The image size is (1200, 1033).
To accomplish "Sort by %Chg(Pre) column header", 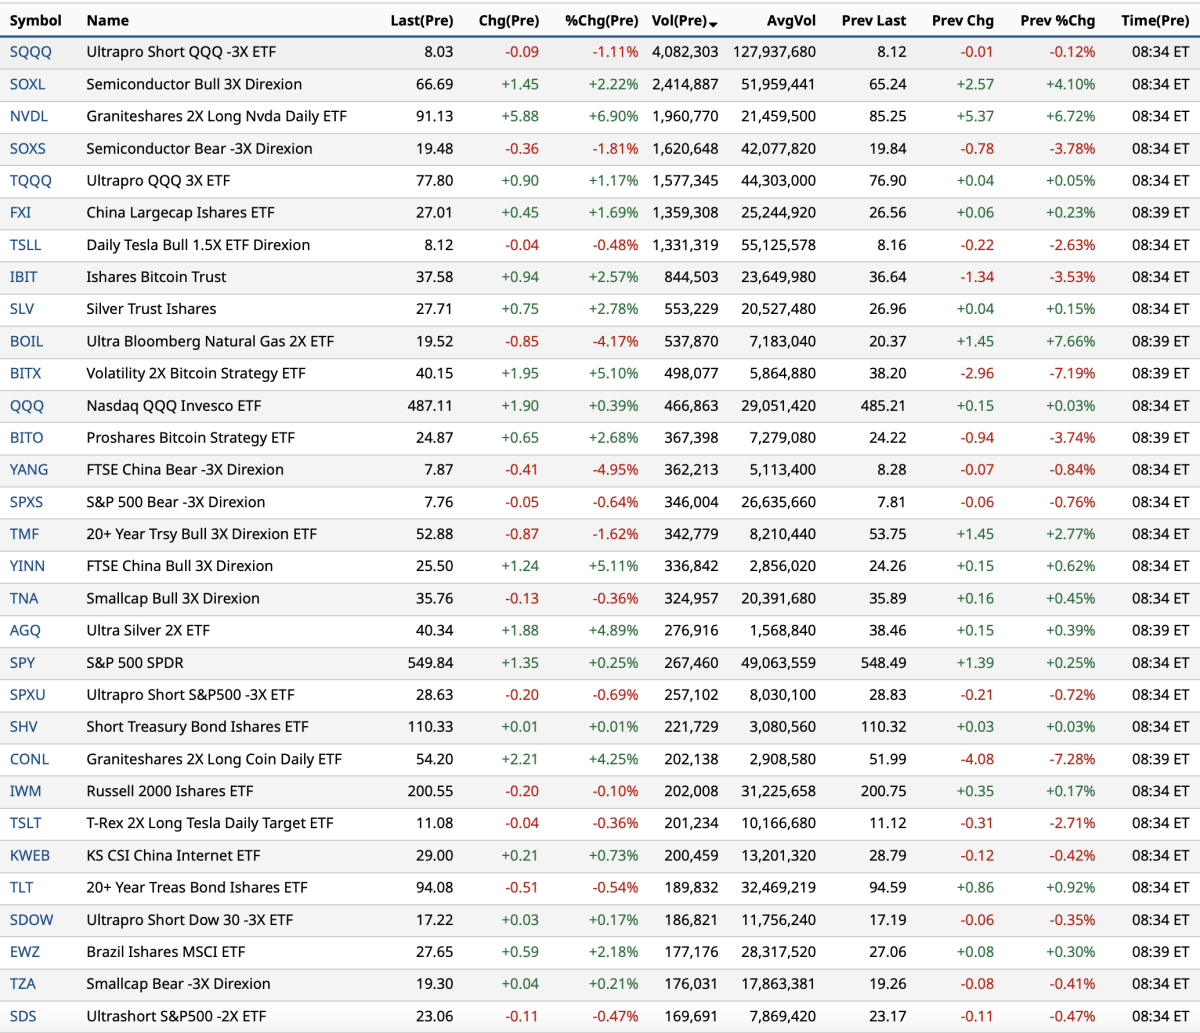I will 601,20.
